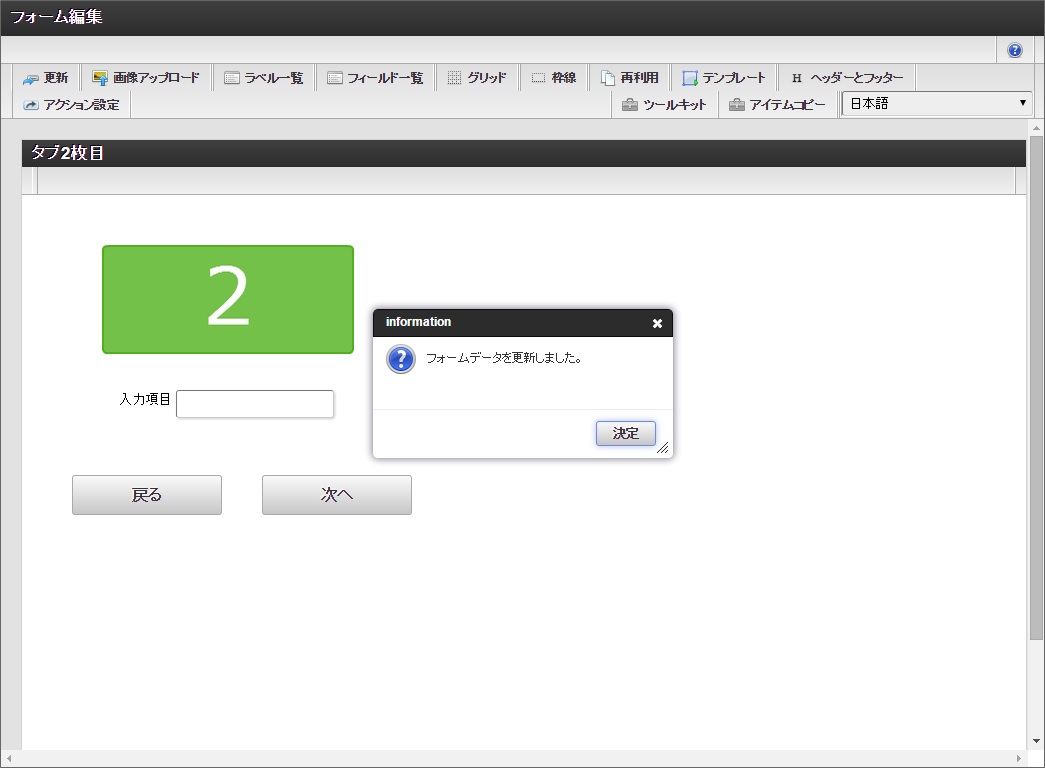Close the information dialog with X
The width and height of the screenshot is (1045, 768).
(657, 323)
